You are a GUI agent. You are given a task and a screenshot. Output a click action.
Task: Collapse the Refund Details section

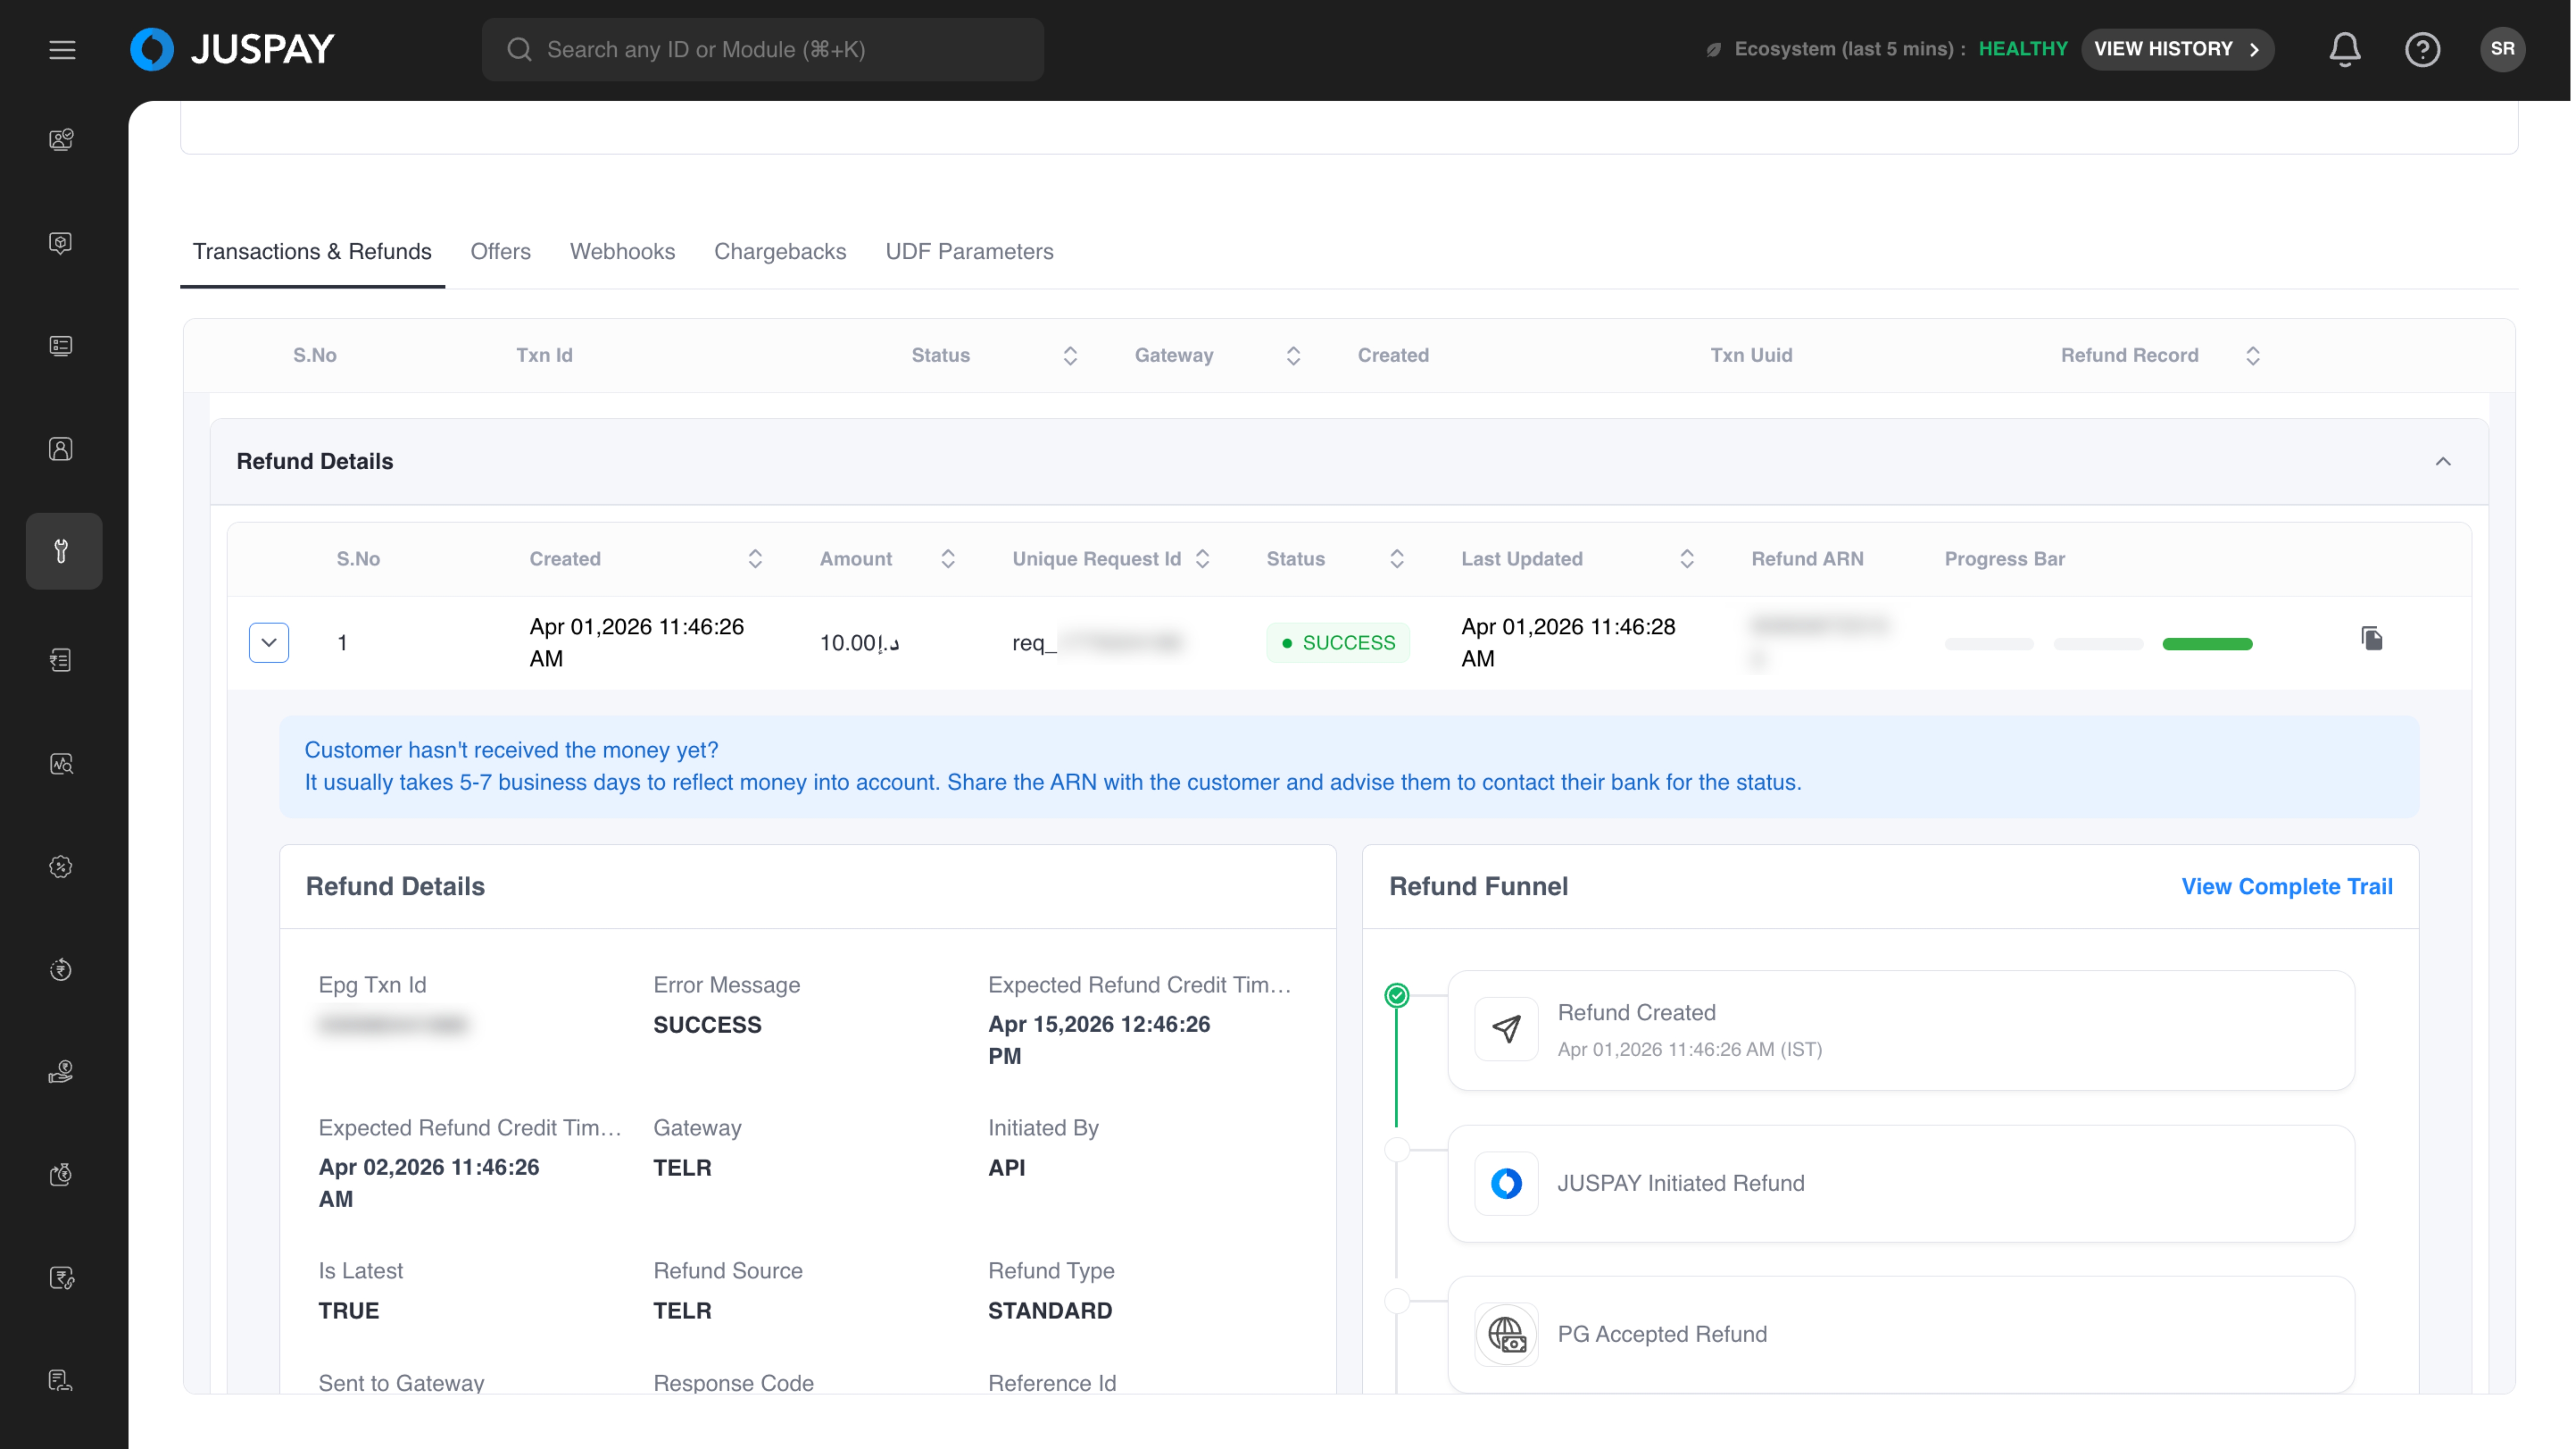tap(2442, 461)
